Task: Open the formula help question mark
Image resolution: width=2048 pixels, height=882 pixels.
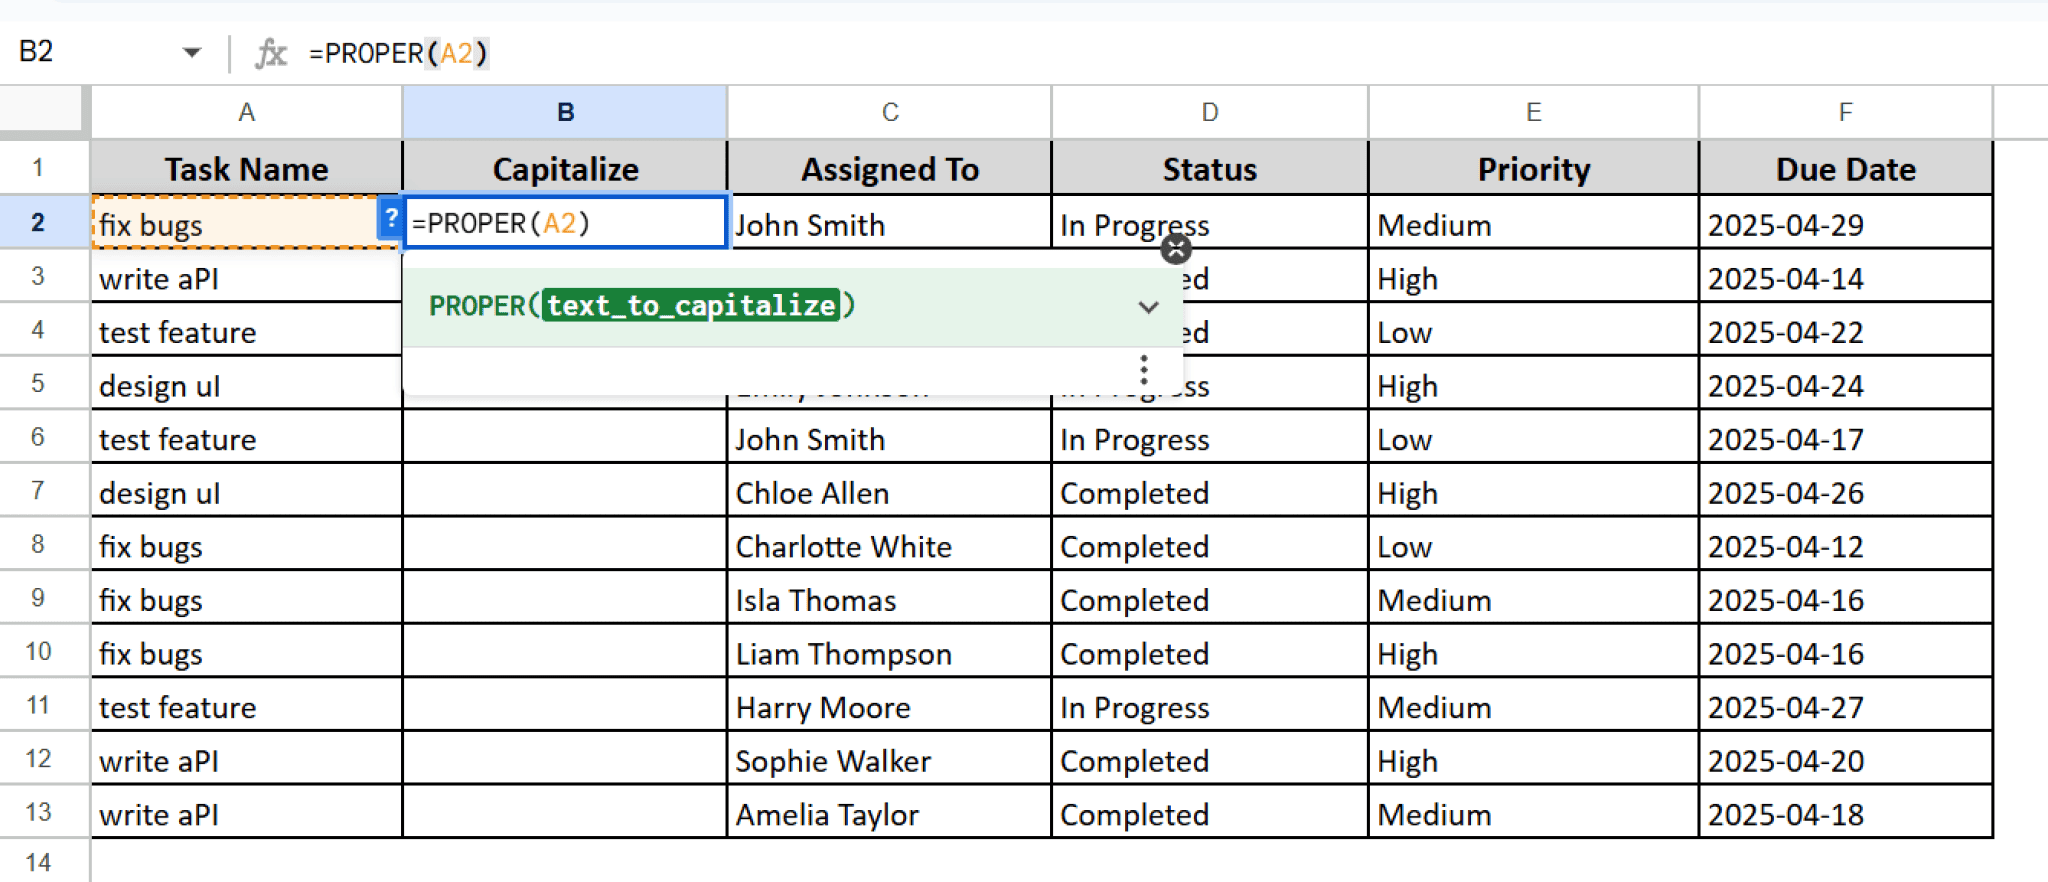Action: click(390, 217)
